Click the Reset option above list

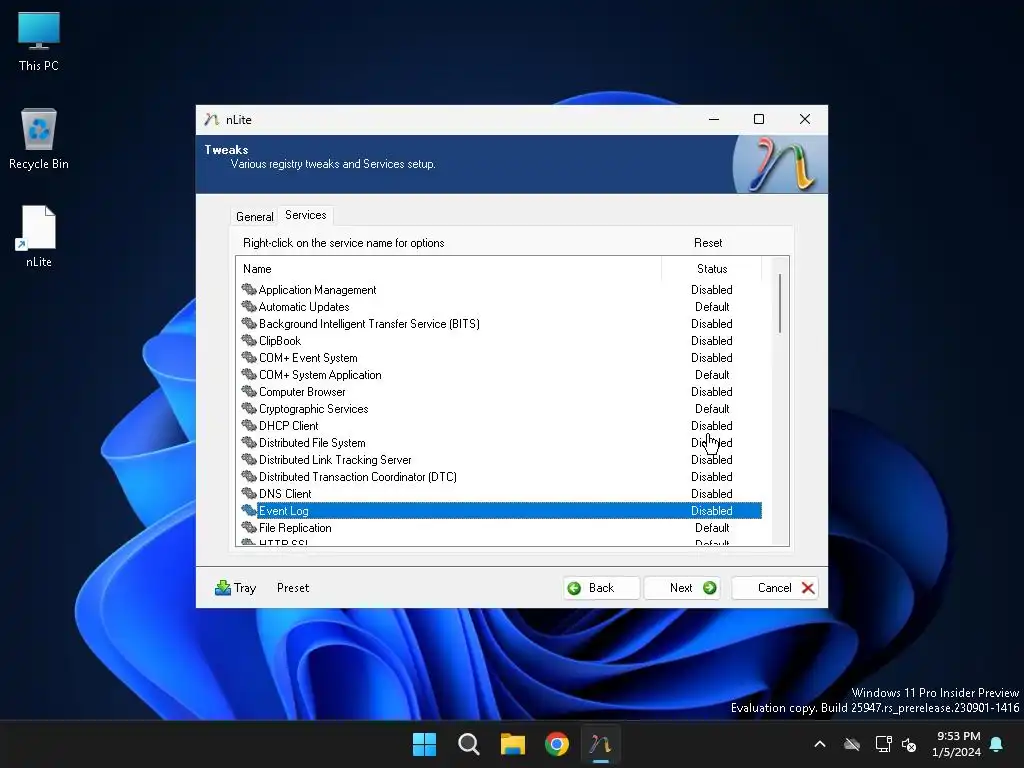click(708, 243)
